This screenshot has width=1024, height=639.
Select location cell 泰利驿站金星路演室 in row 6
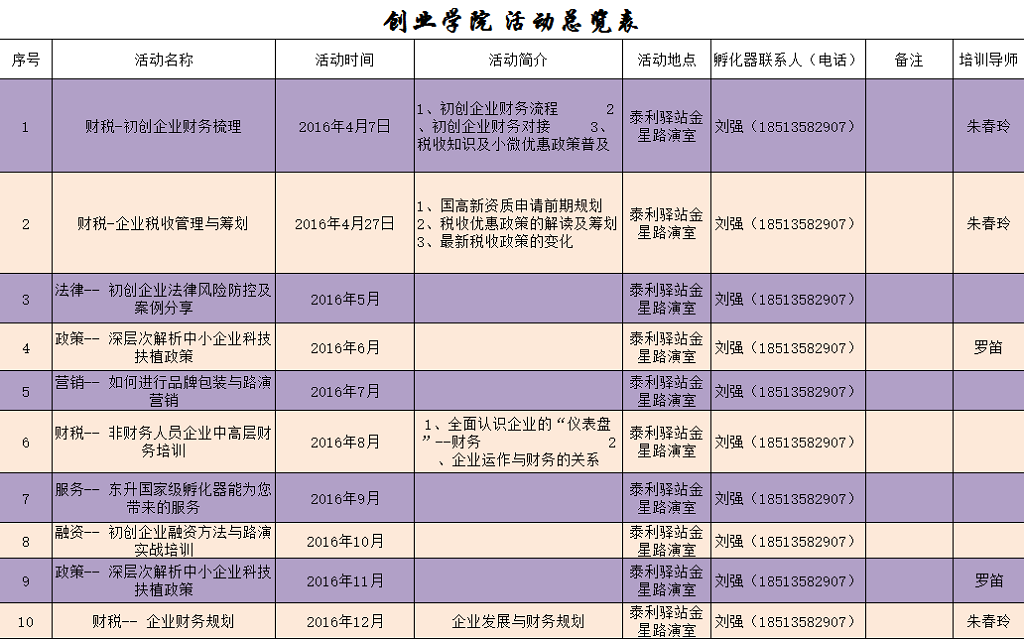[x=667, y=442]
